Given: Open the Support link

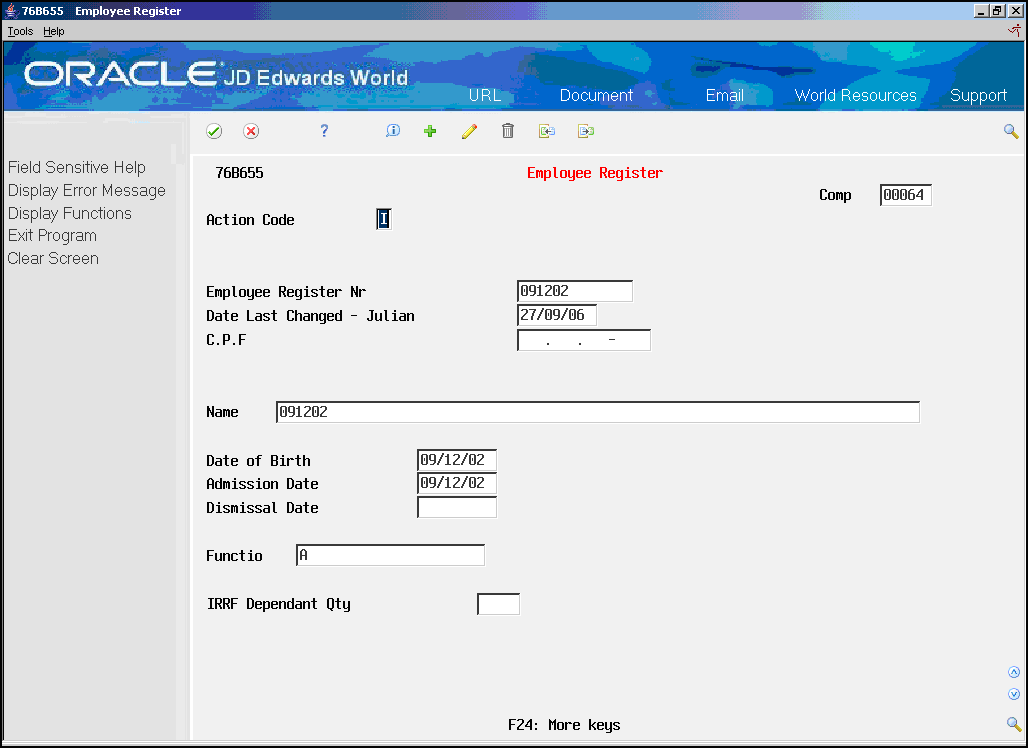Looking at the screenshot, I should [x=978, y=96].
